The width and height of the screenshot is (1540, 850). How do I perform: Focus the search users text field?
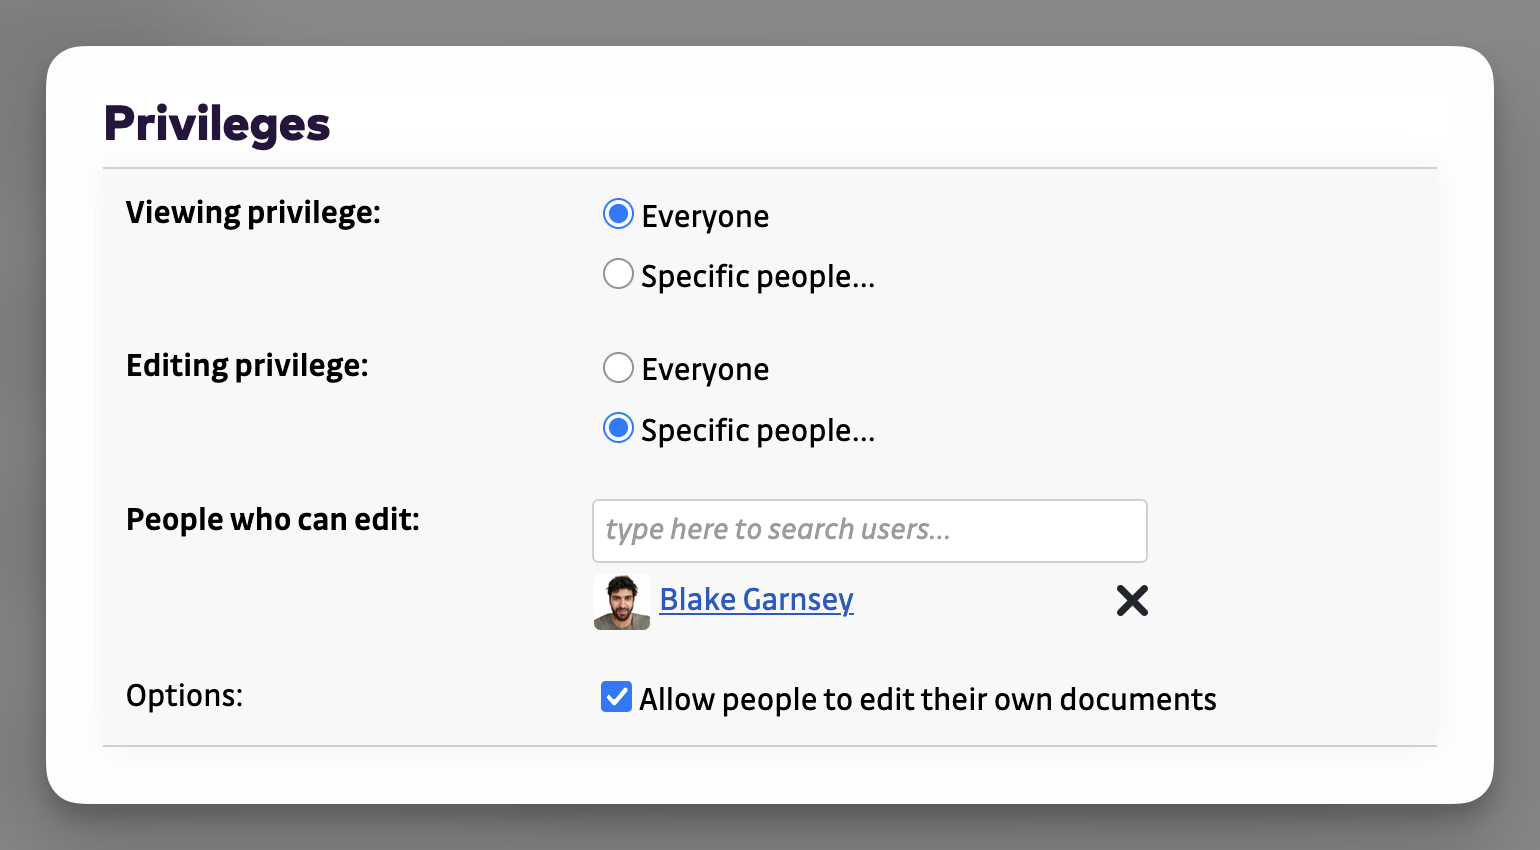pyautogui.click(x=869, y=530)
